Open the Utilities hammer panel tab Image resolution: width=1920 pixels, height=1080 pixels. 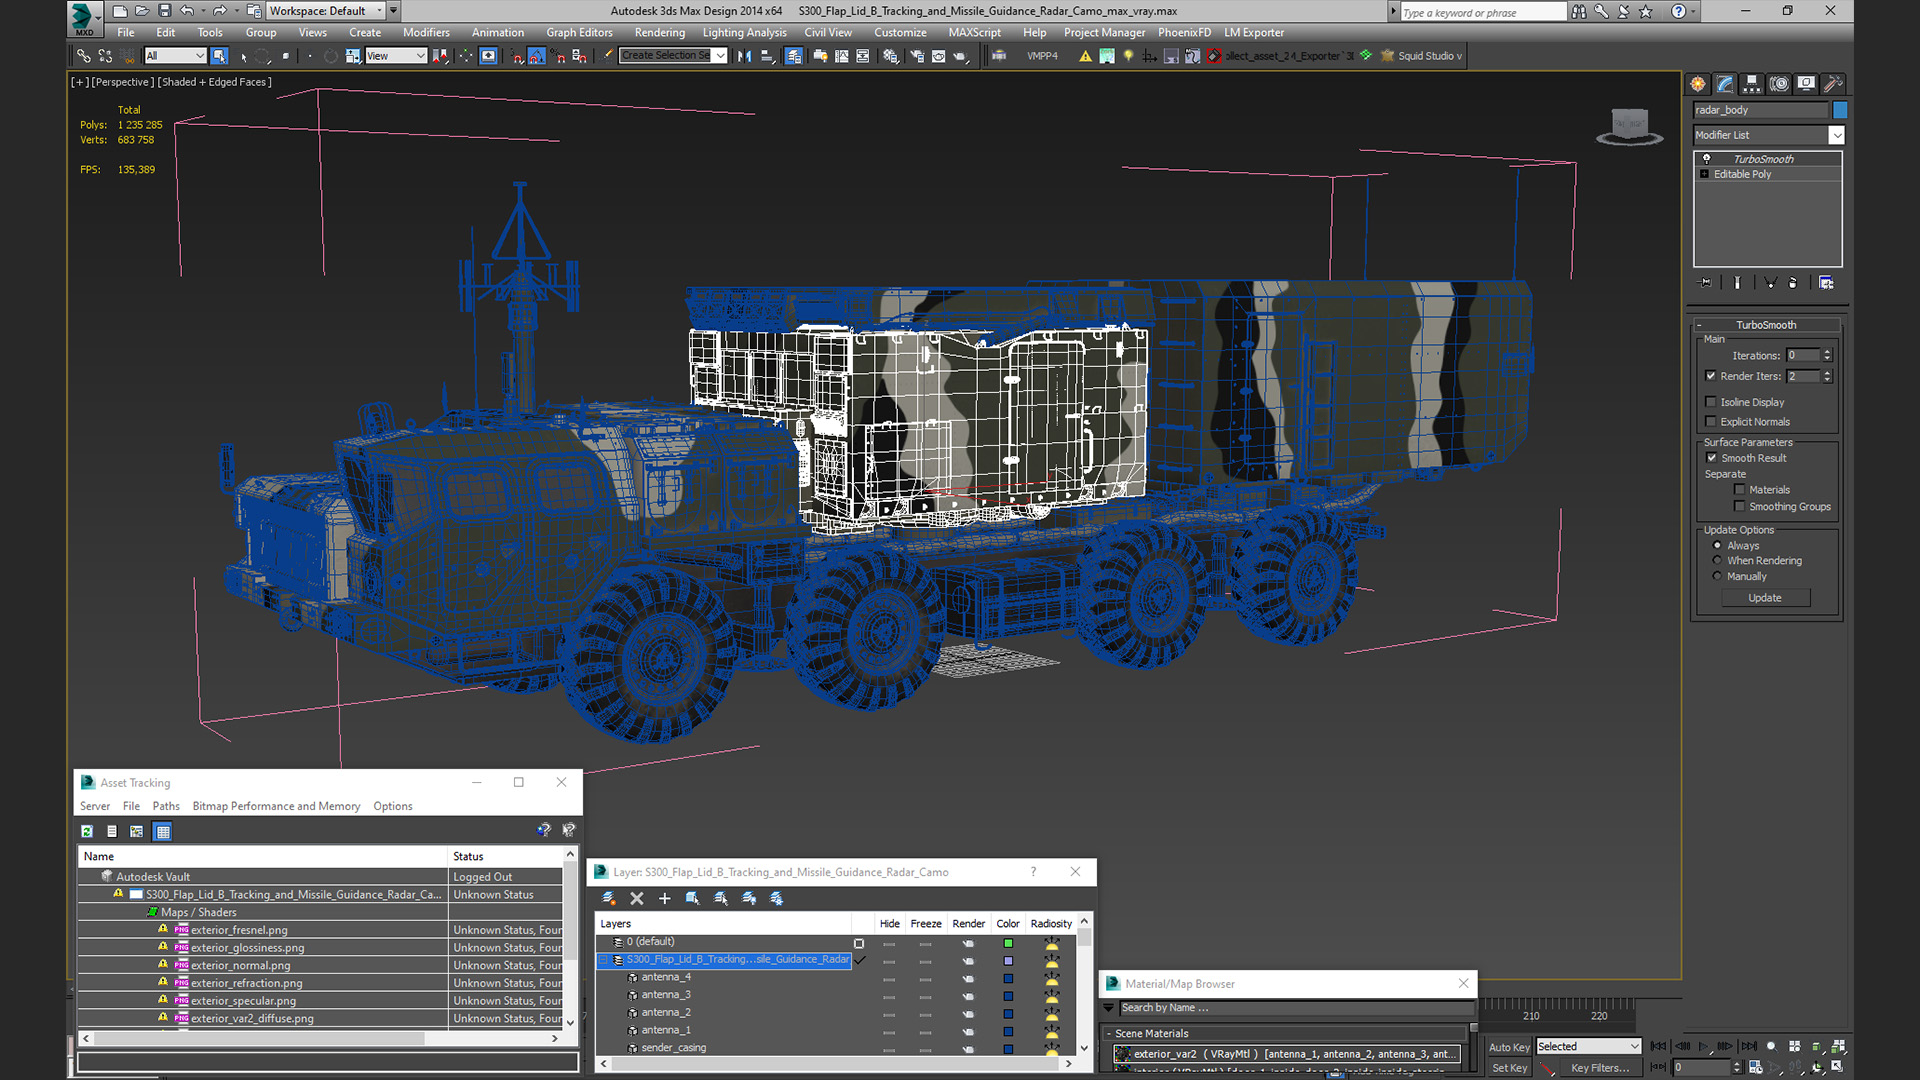(1832, 84)
